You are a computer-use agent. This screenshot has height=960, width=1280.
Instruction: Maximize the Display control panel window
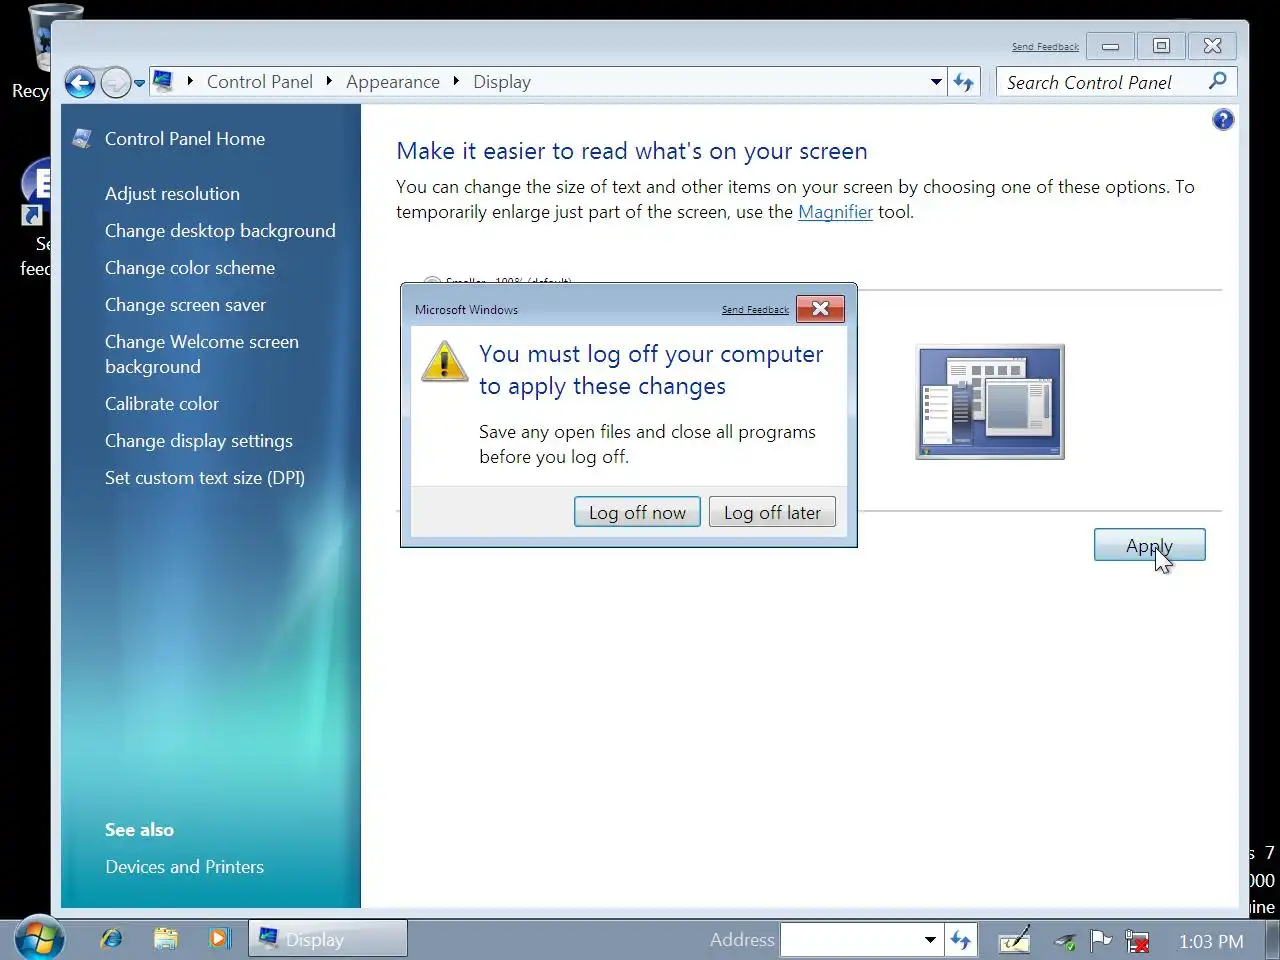tap(1161, 46)
